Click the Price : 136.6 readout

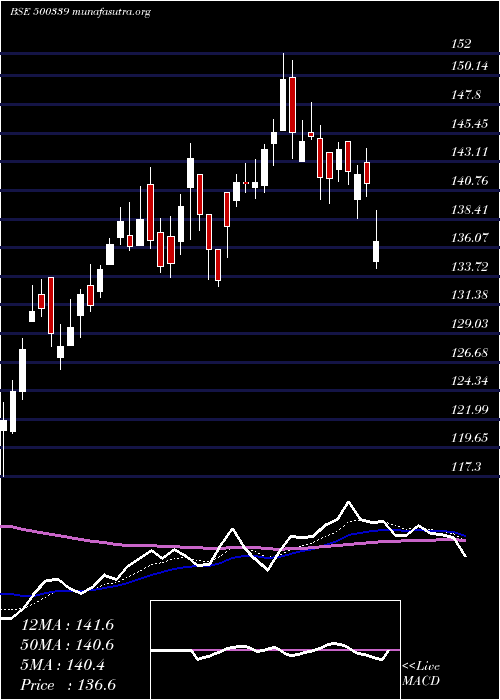pyautogui.click(x=67, y=685)
